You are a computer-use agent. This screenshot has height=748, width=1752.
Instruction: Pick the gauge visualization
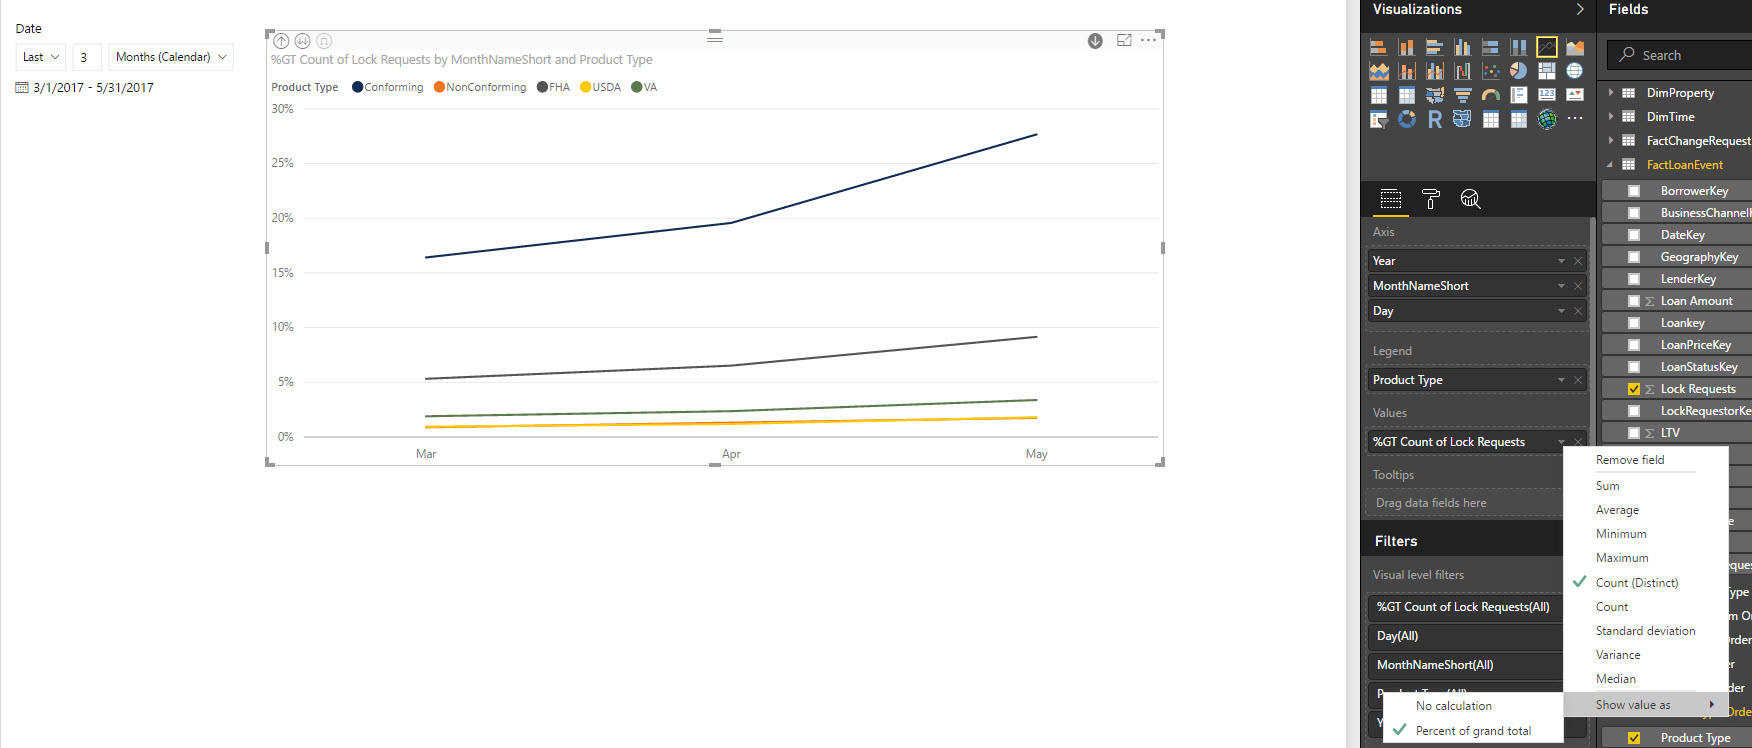tap(1491, 95)
